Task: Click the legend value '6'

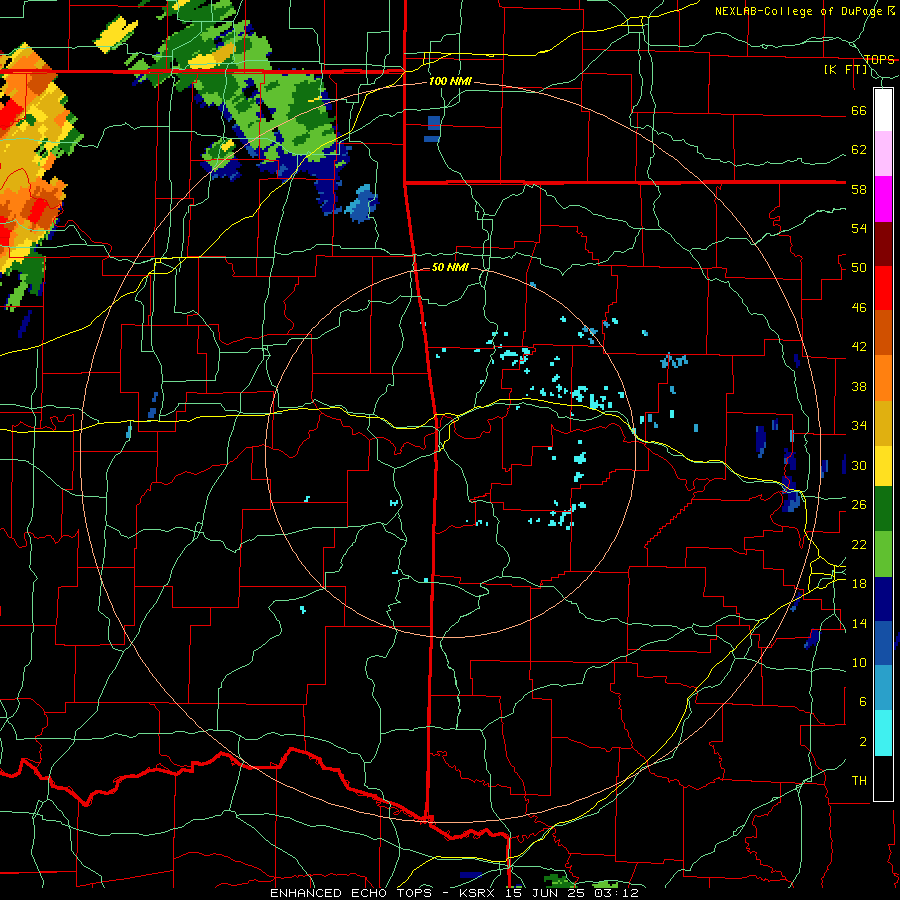Action: 863,702
